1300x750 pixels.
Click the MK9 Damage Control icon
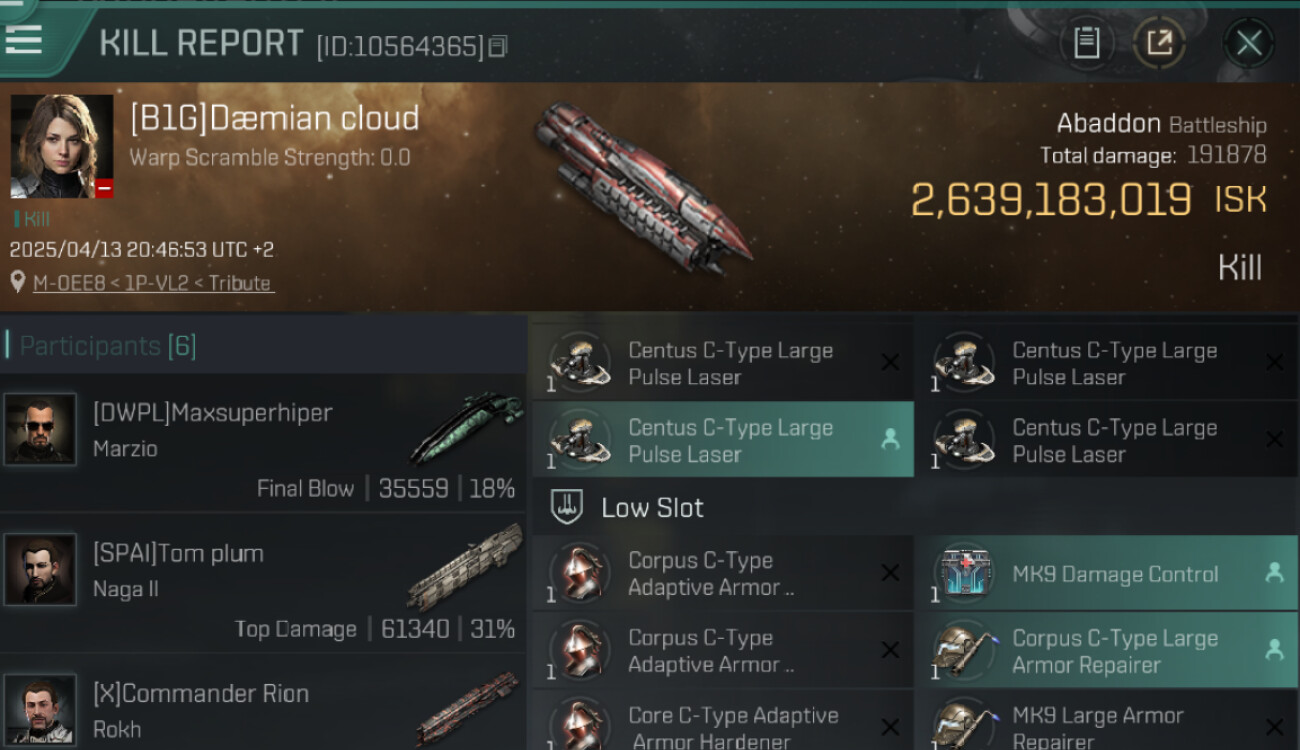click(x=965, y=574)
